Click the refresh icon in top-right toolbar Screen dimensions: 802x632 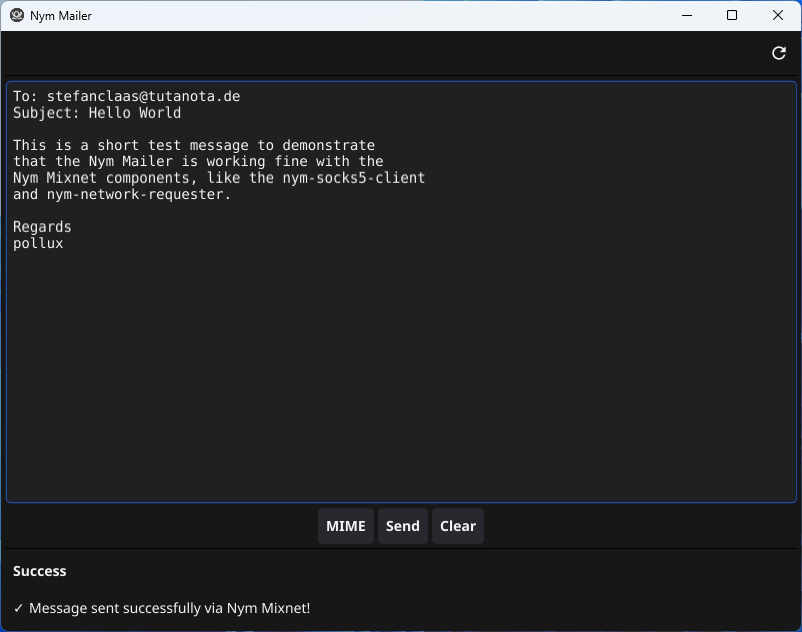pyautogui.click(x=779, y=53)
